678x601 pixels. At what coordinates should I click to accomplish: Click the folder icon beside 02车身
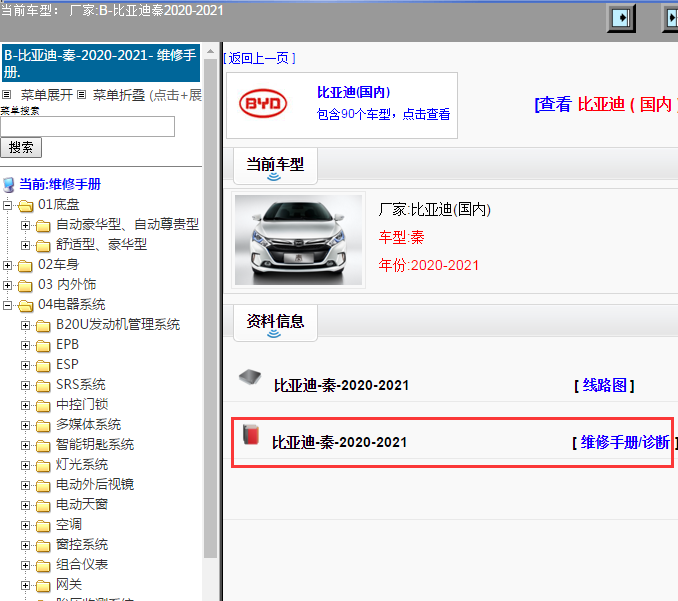[25, 265]
